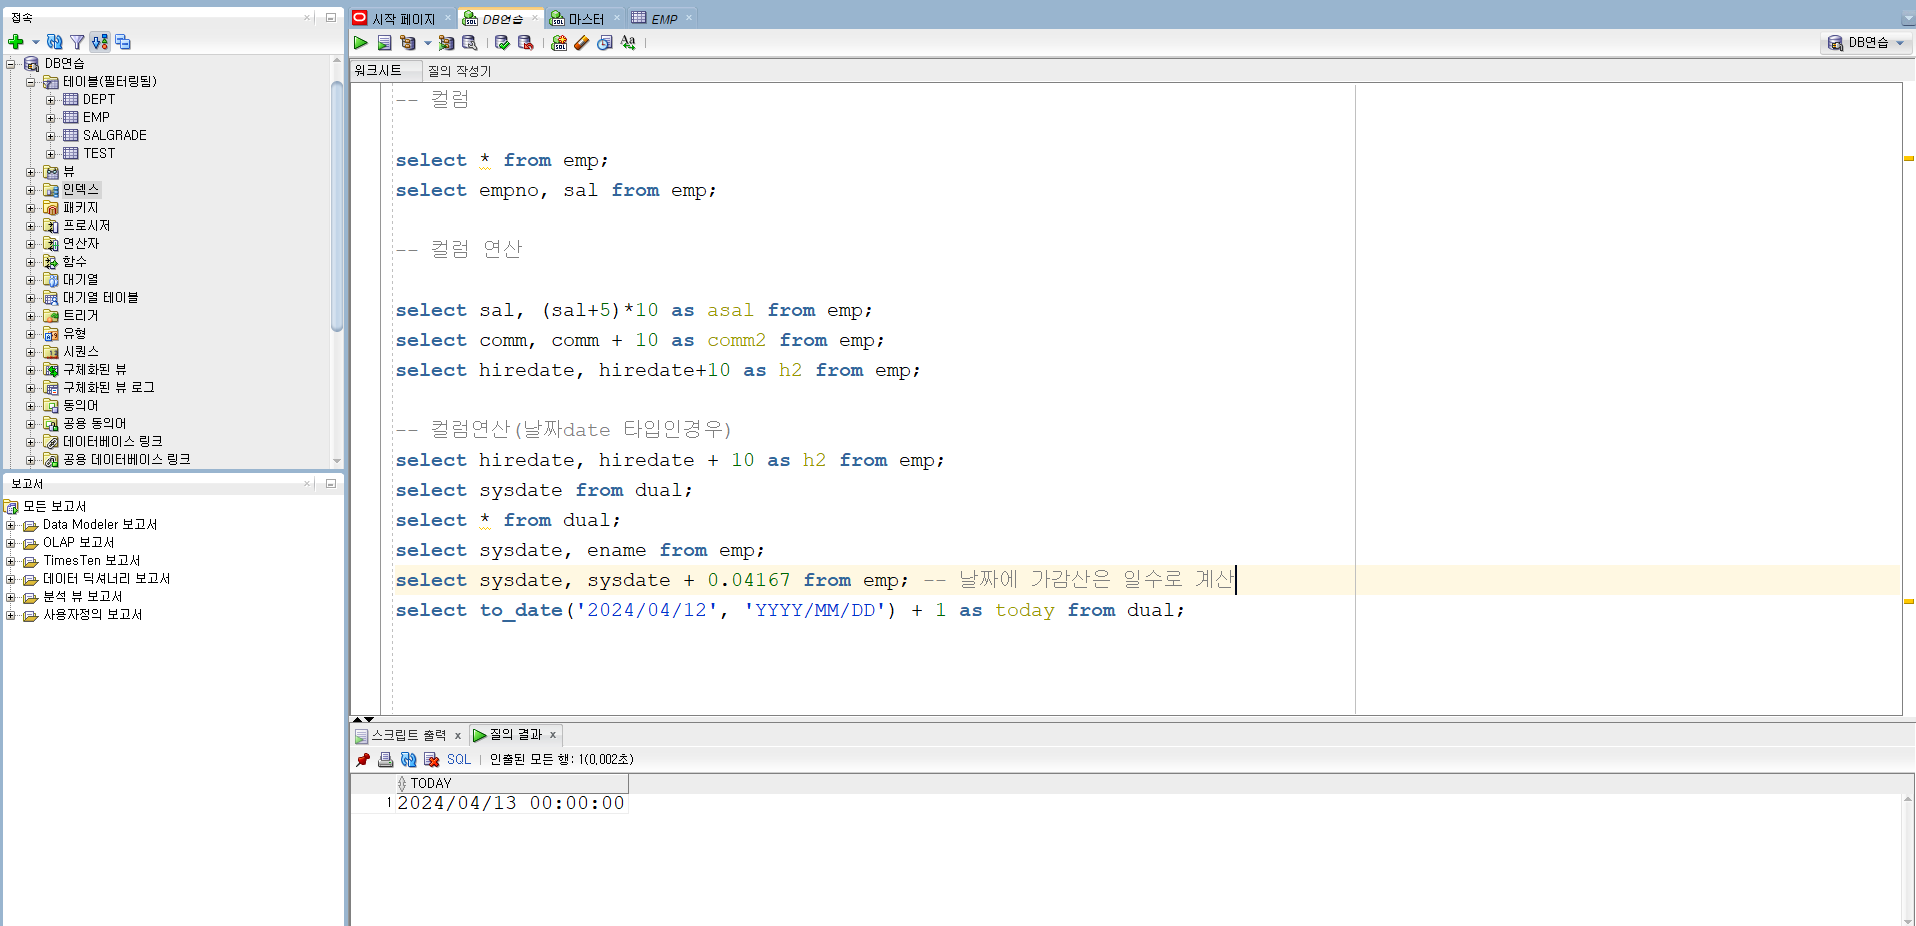Select the 데이터베이스 링크 tree item
The image size is (1916, 926).
pos(112,442)
